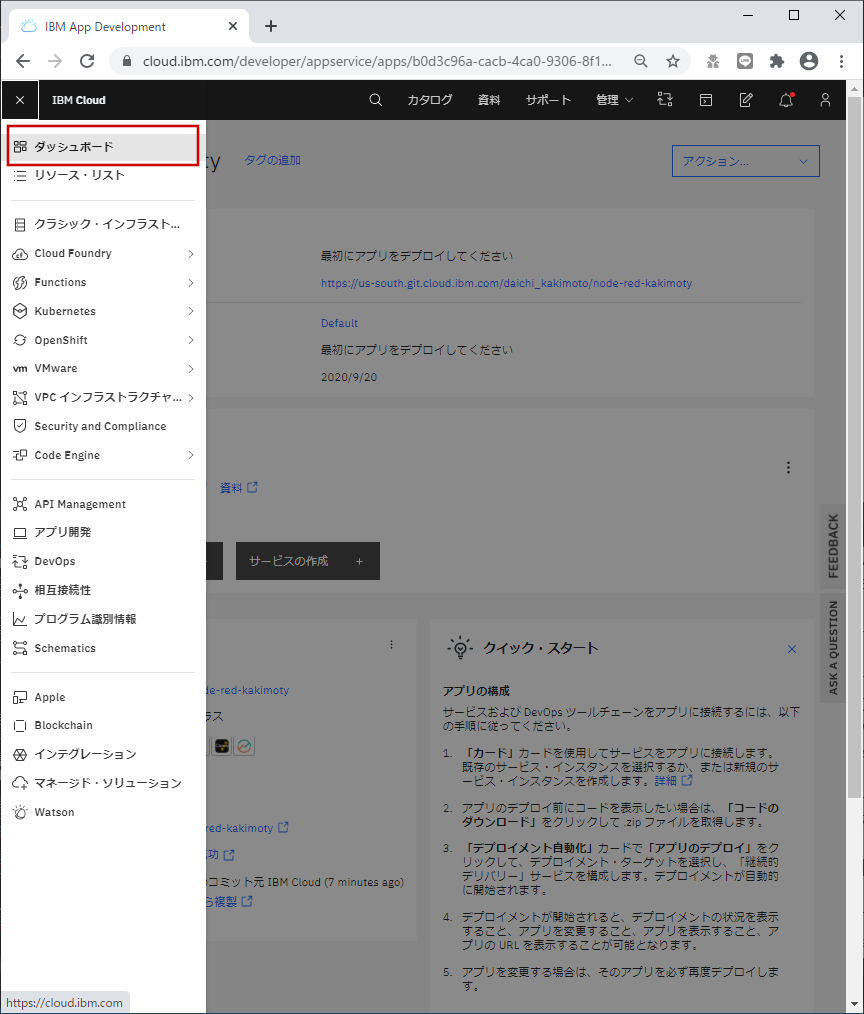The image size is (864, 1014).
Task: Click the Functions icon in sidebar
Action: 20,283
